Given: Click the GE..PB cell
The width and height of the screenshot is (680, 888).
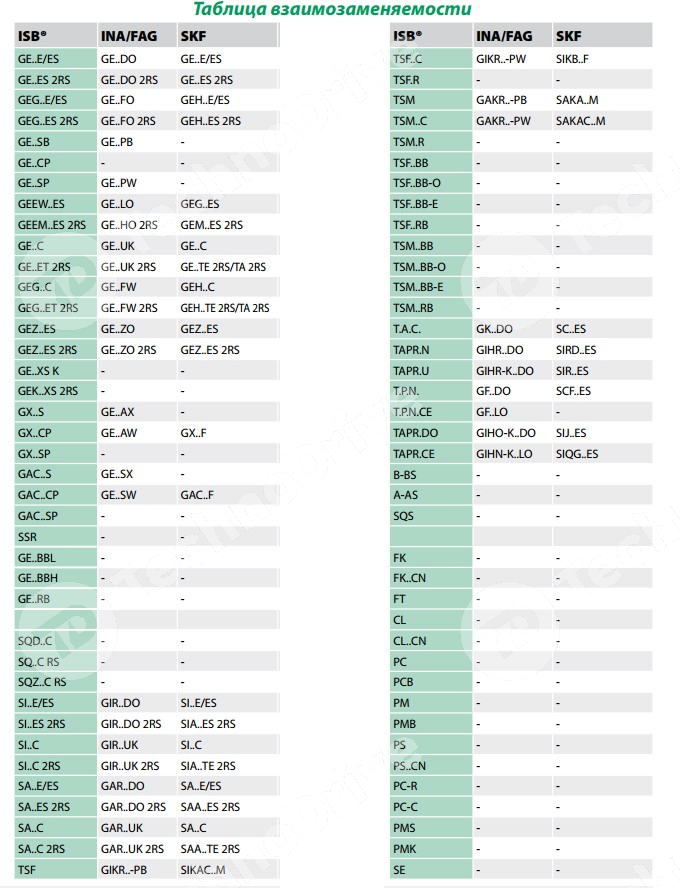Looking at the screenshot, I should 117,142.
